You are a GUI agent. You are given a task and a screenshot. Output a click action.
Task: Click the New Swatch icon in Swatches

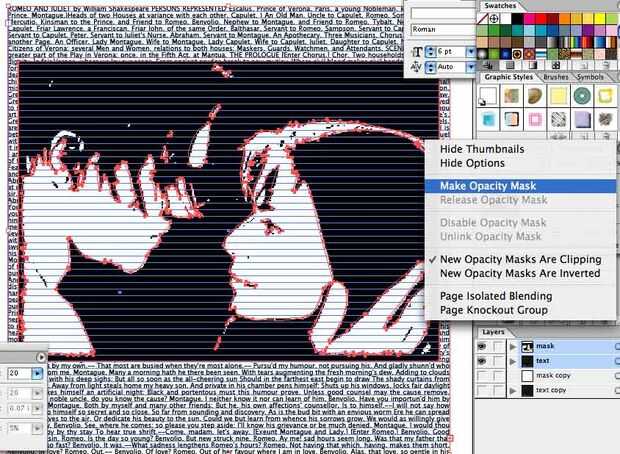[585, 66]
